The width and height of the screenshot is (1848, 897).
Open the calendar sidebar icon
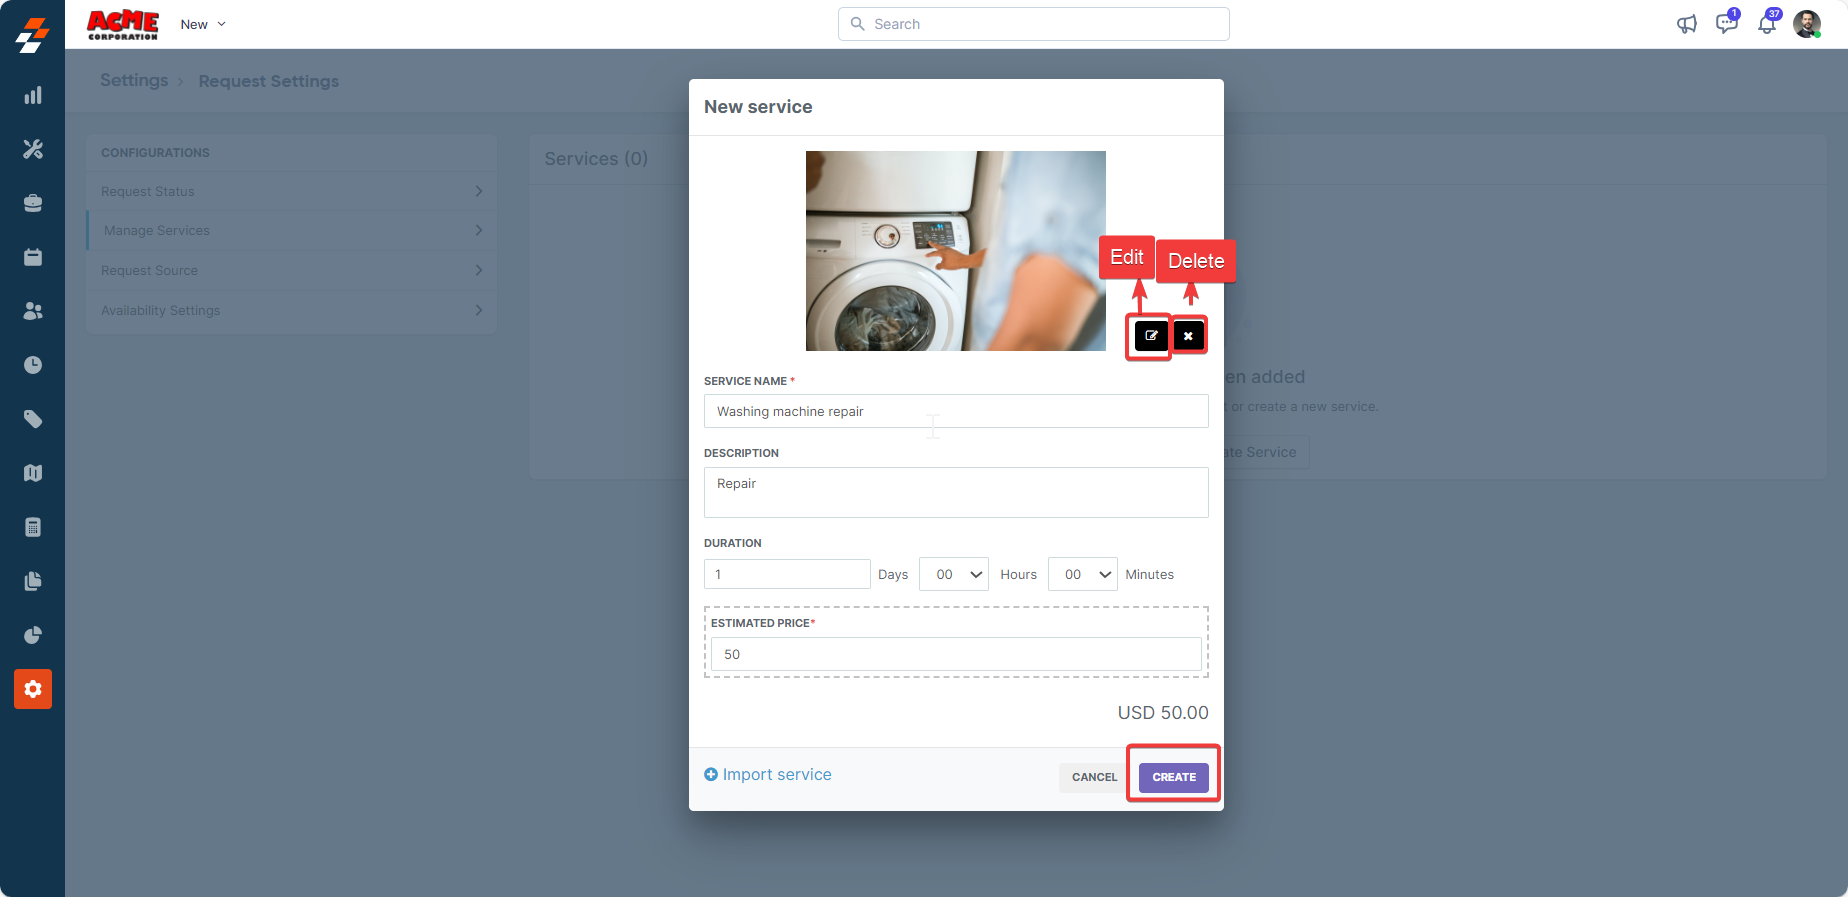coord(33,257)
